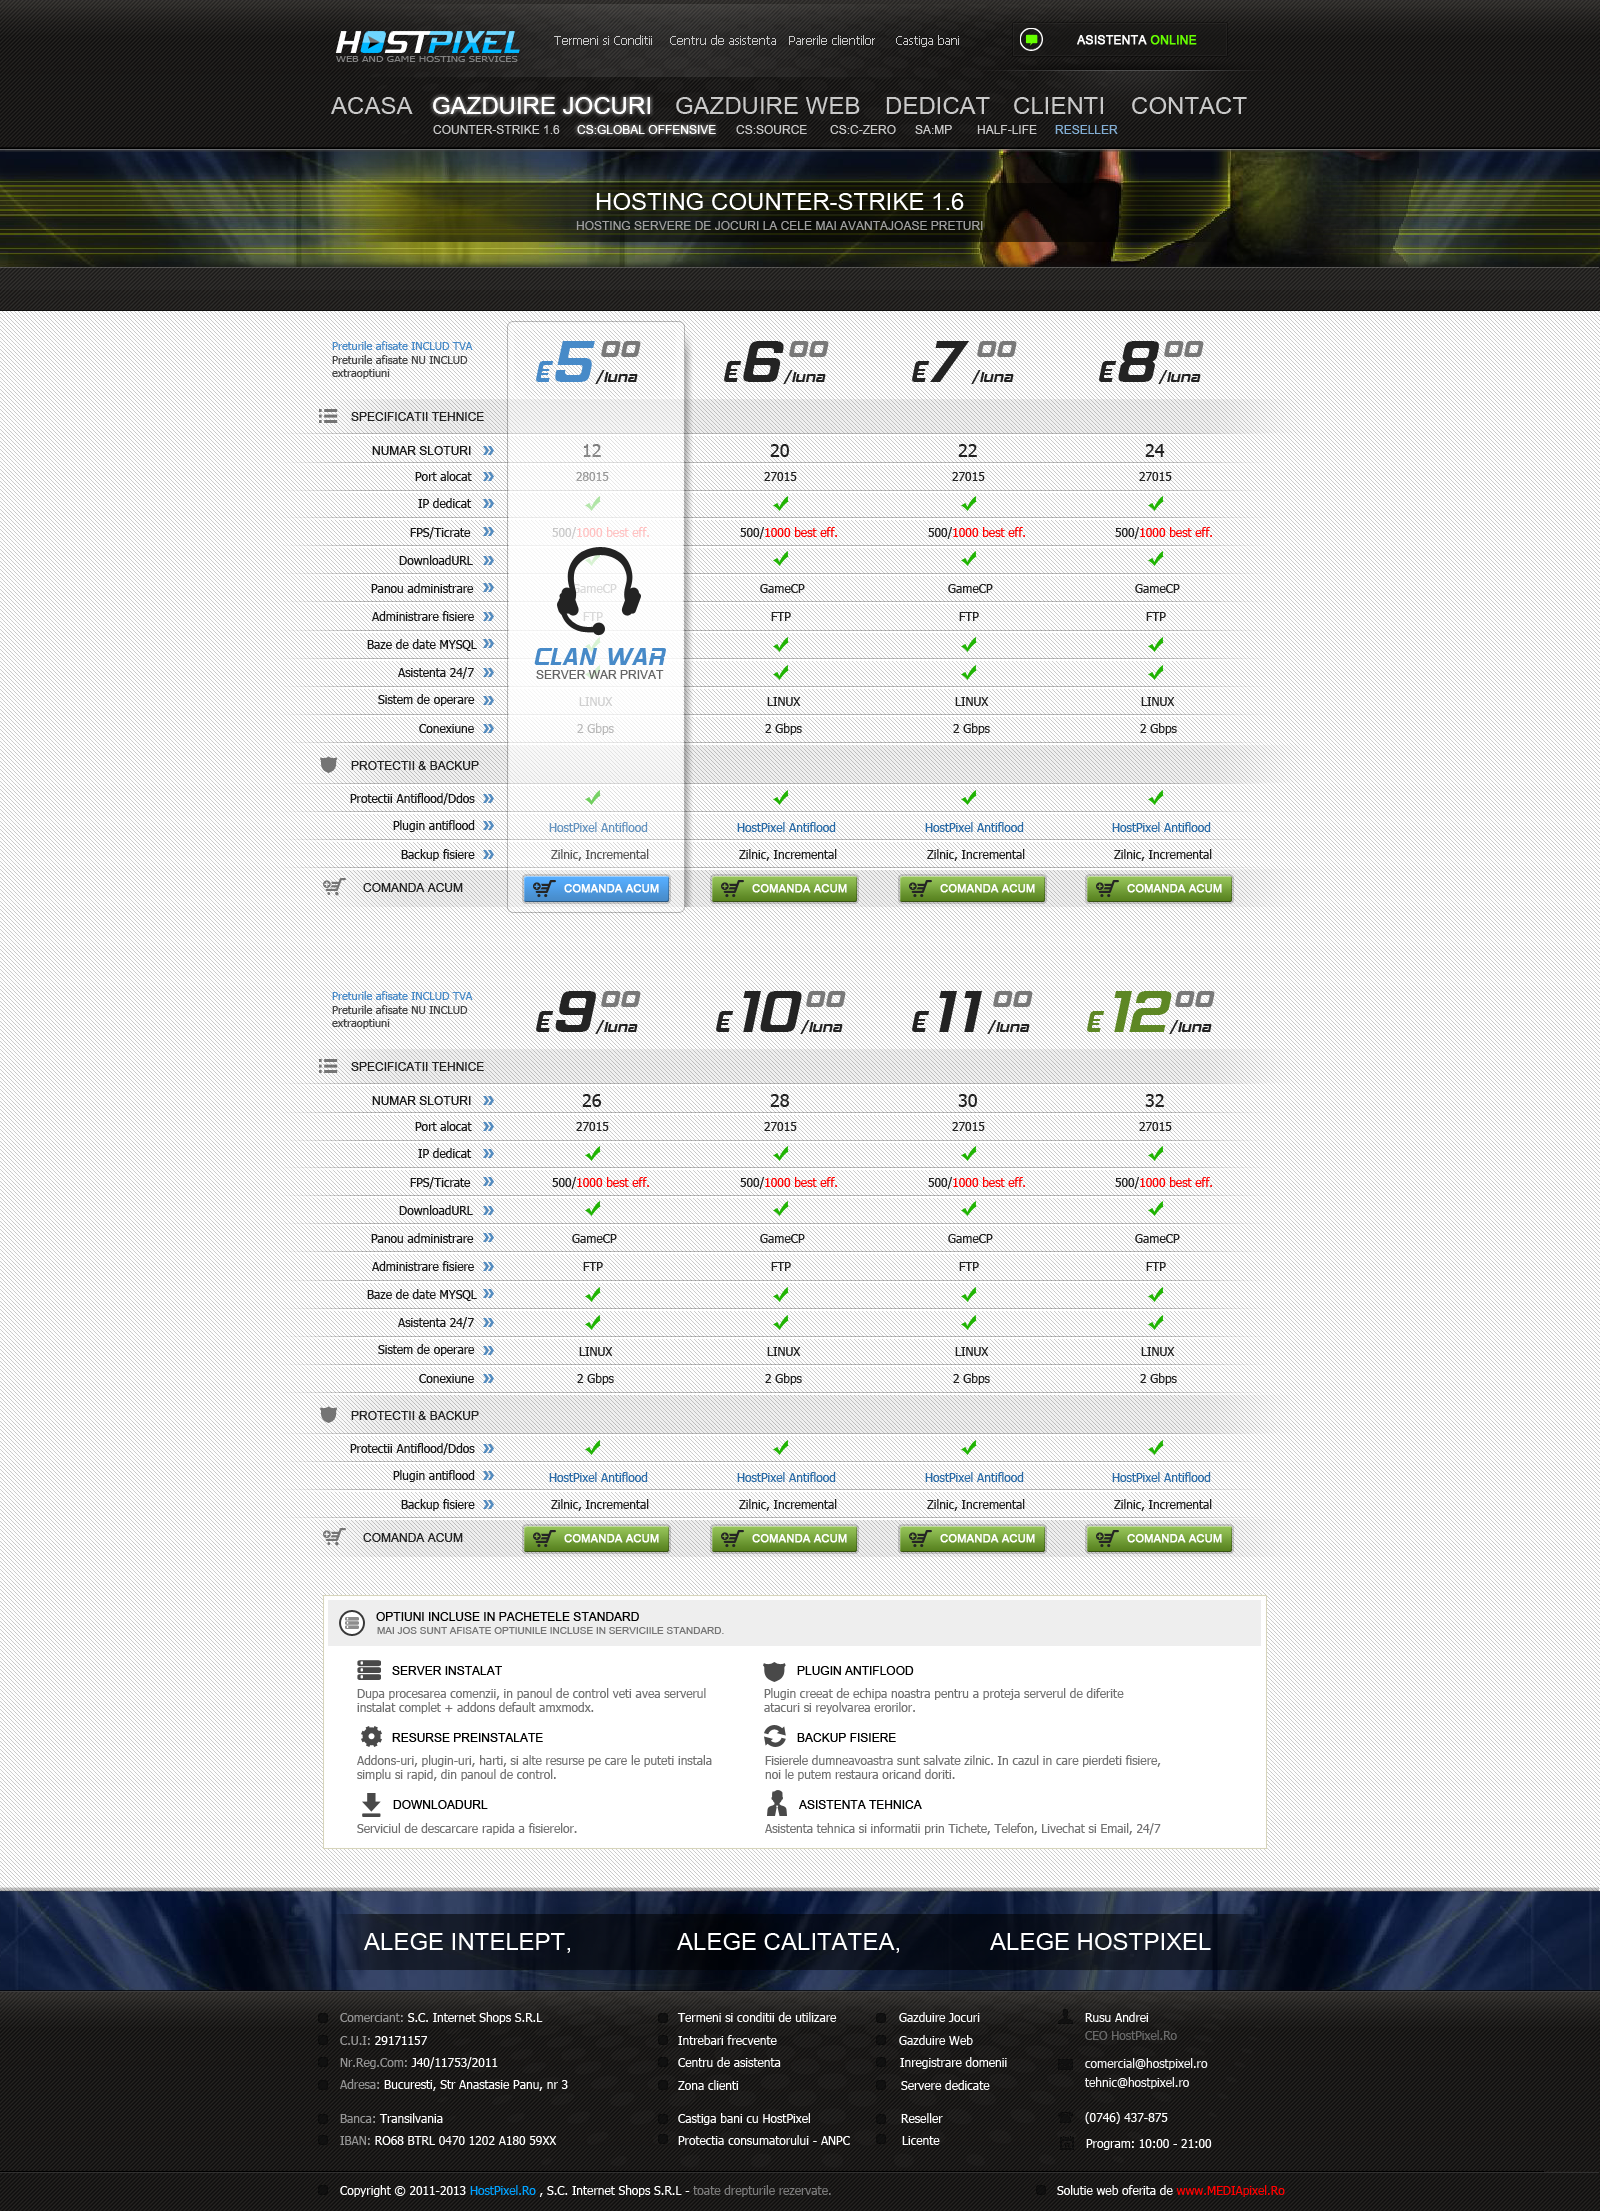This screenshot has height=2211, width=1600.
Task: Select the Reseller submenu link
Action: (x=1086, y=130)
